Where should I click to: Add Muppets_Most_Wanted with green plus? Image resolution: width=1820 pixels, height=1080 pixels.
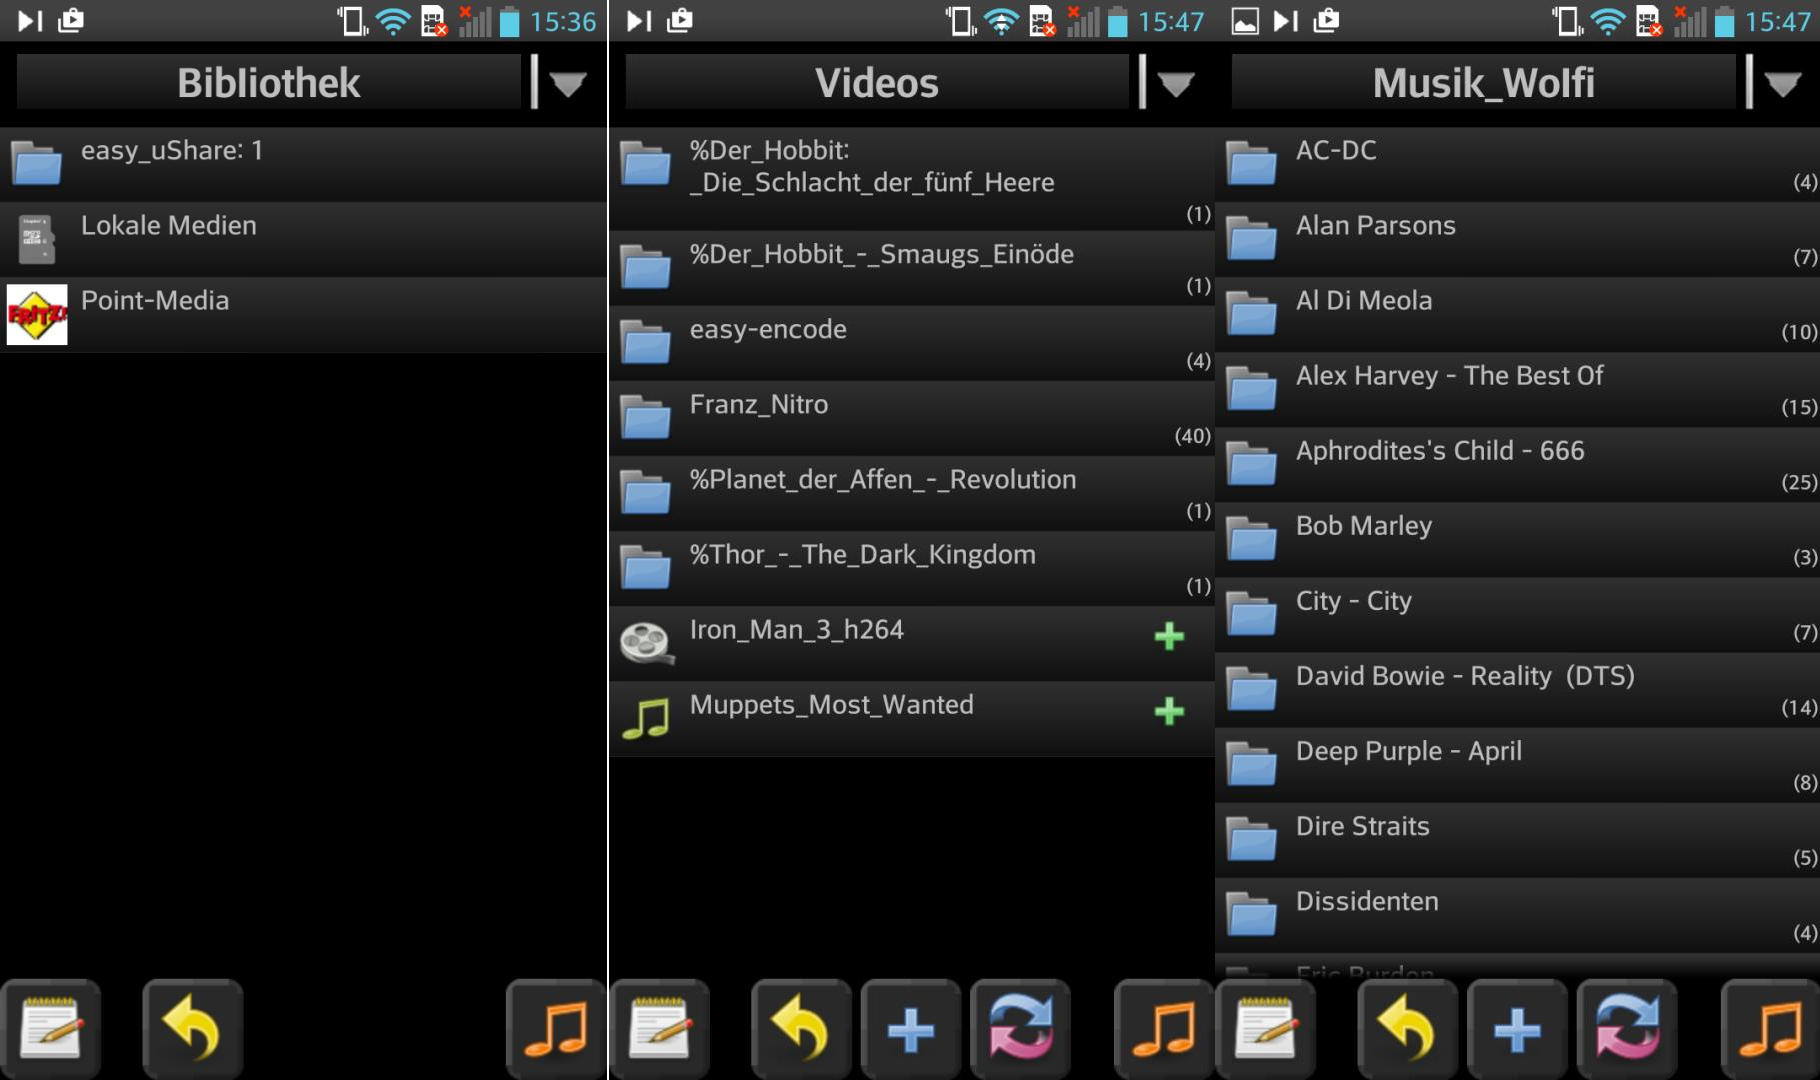click(x=1169, y=711)
